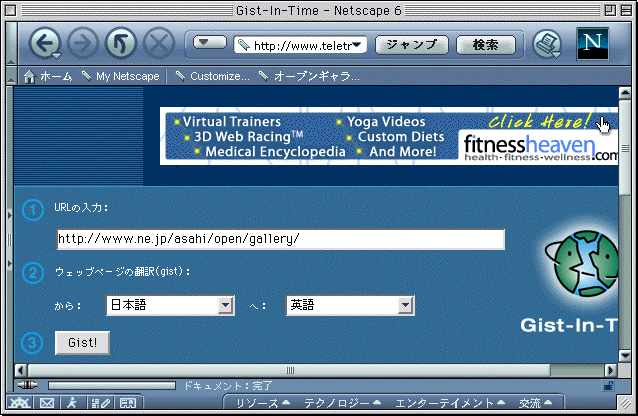Click the horizontal scrollbar thumb
Viewport: 638px width, 416px height.
pos(289,370)
